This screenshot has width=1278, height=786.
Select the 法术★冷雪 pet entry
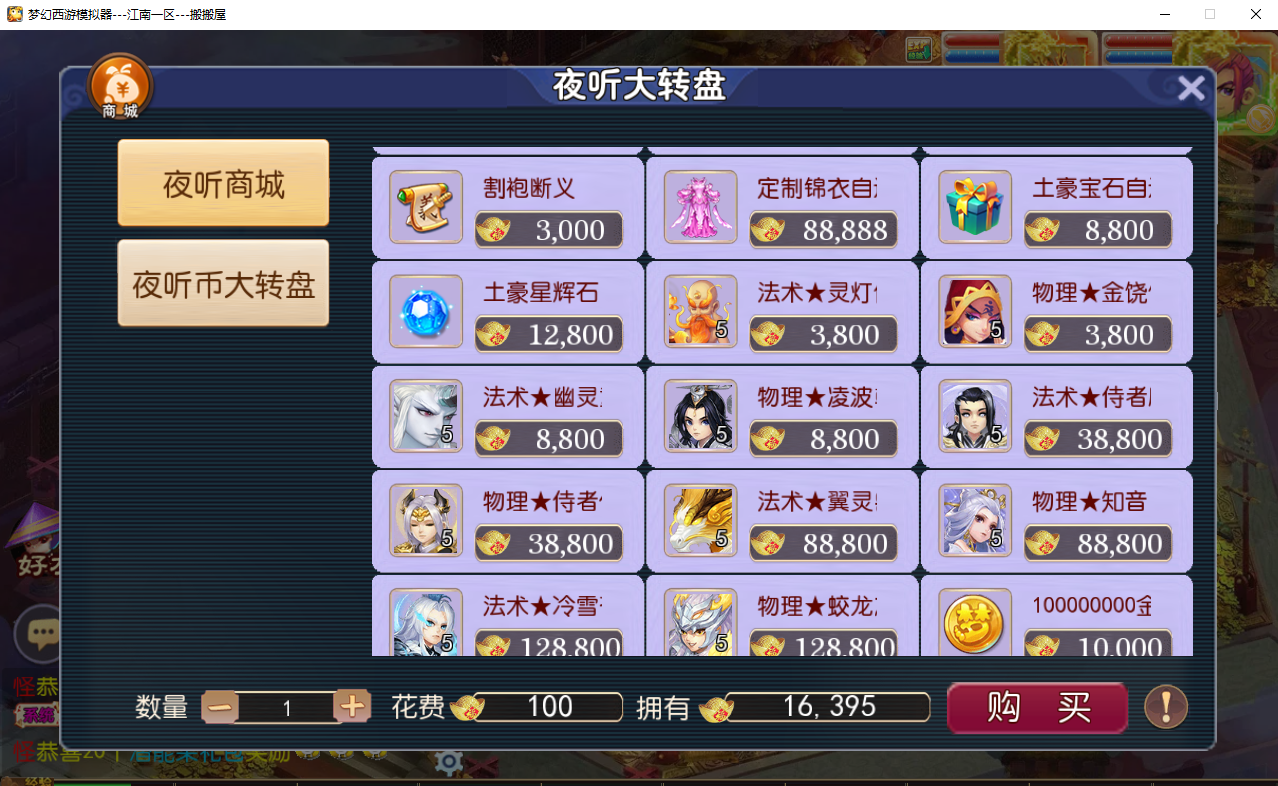point(508,616)
